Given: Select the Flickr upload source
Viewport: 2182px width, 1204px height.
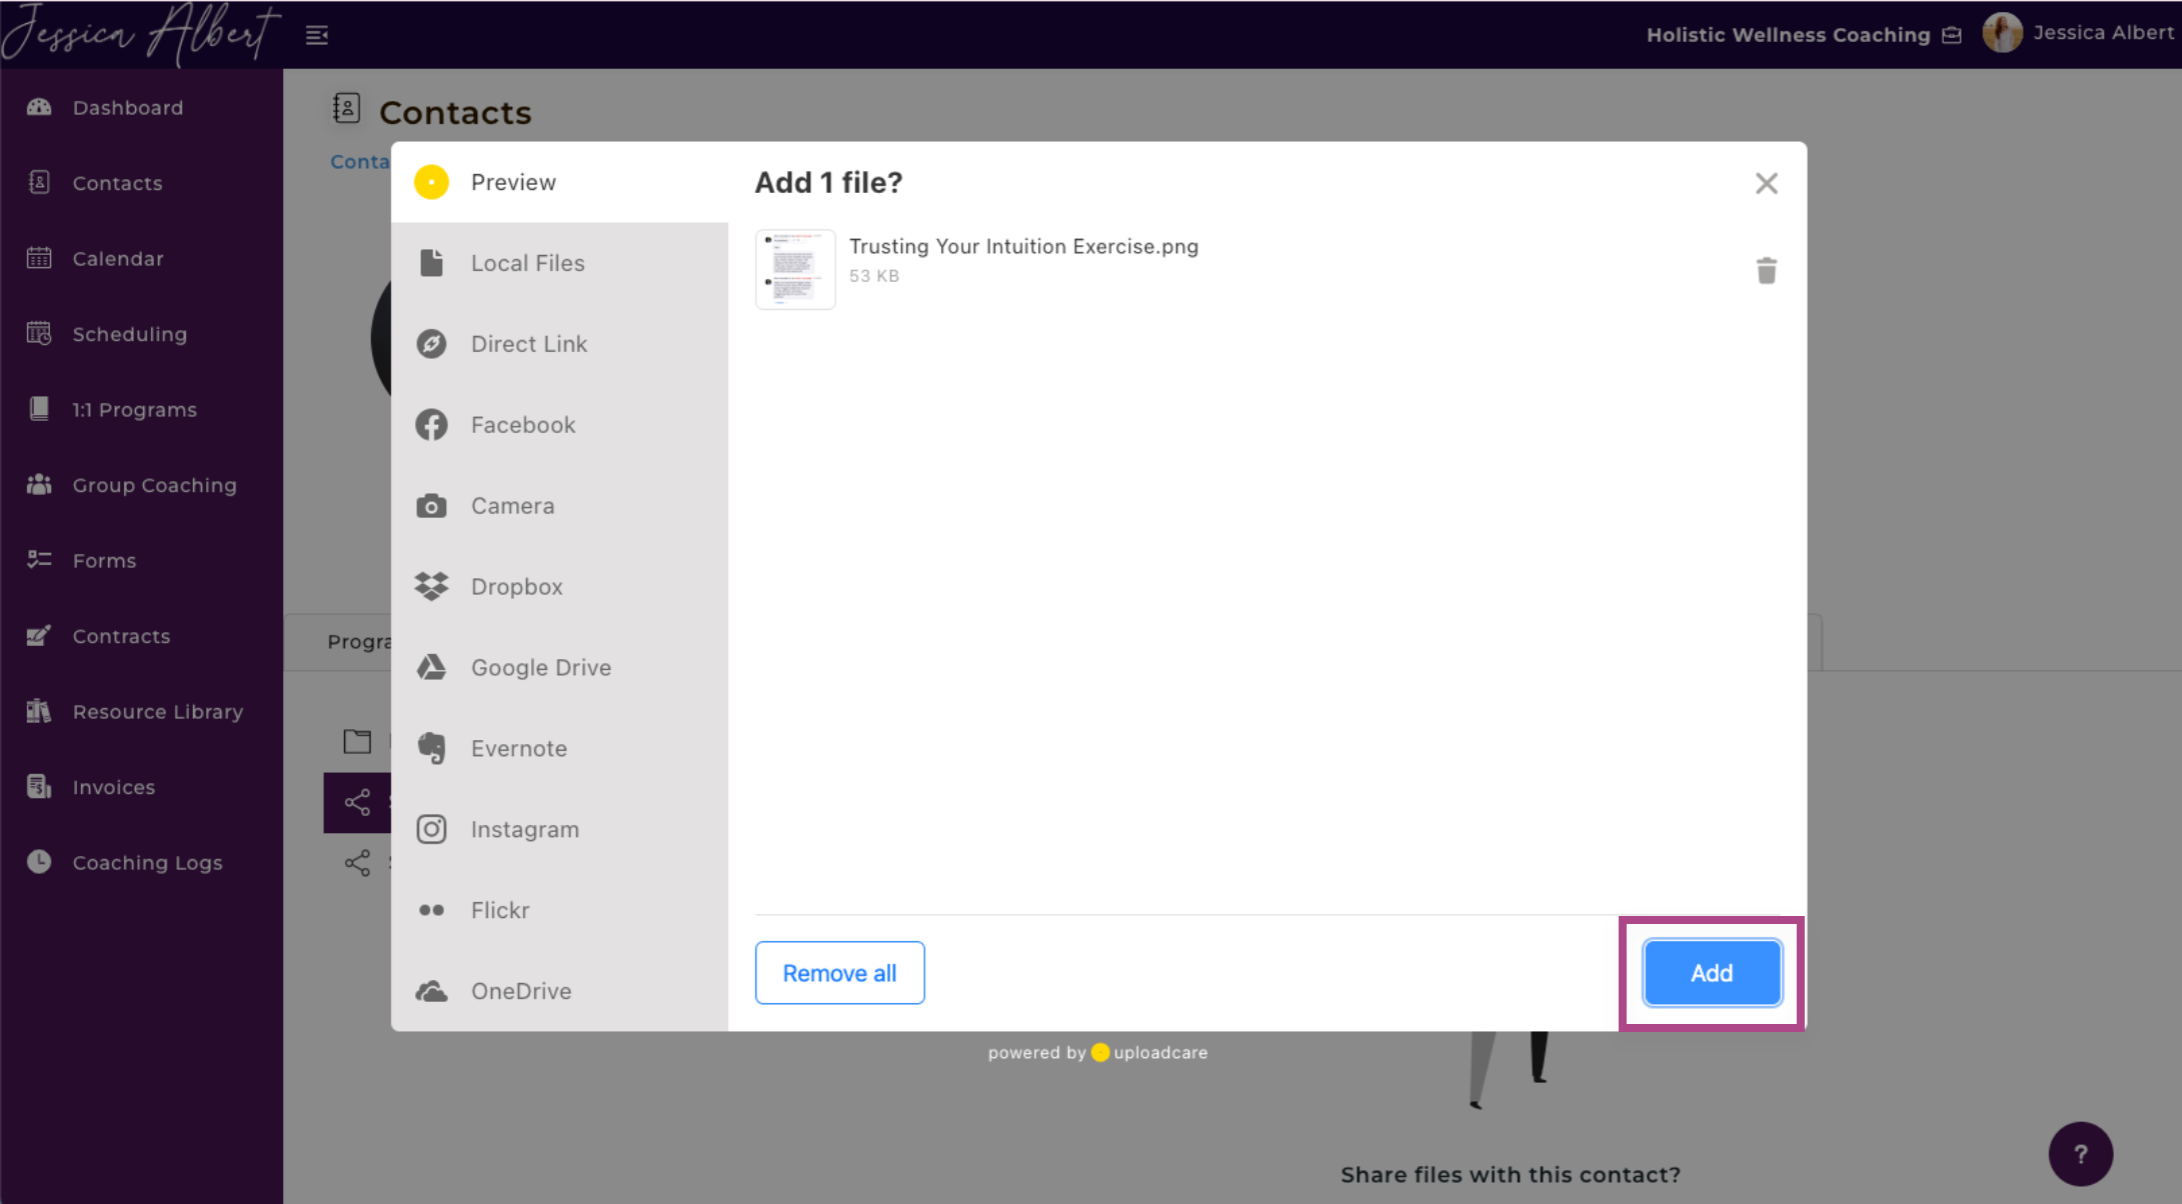Looking at the screenshot, I should click(x=500, y=911).
